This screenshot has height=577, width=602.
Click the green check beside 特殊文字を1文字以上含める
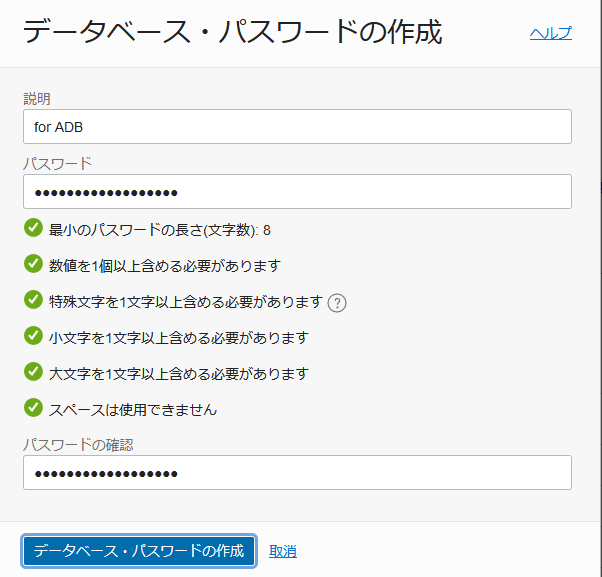point(33,299)
